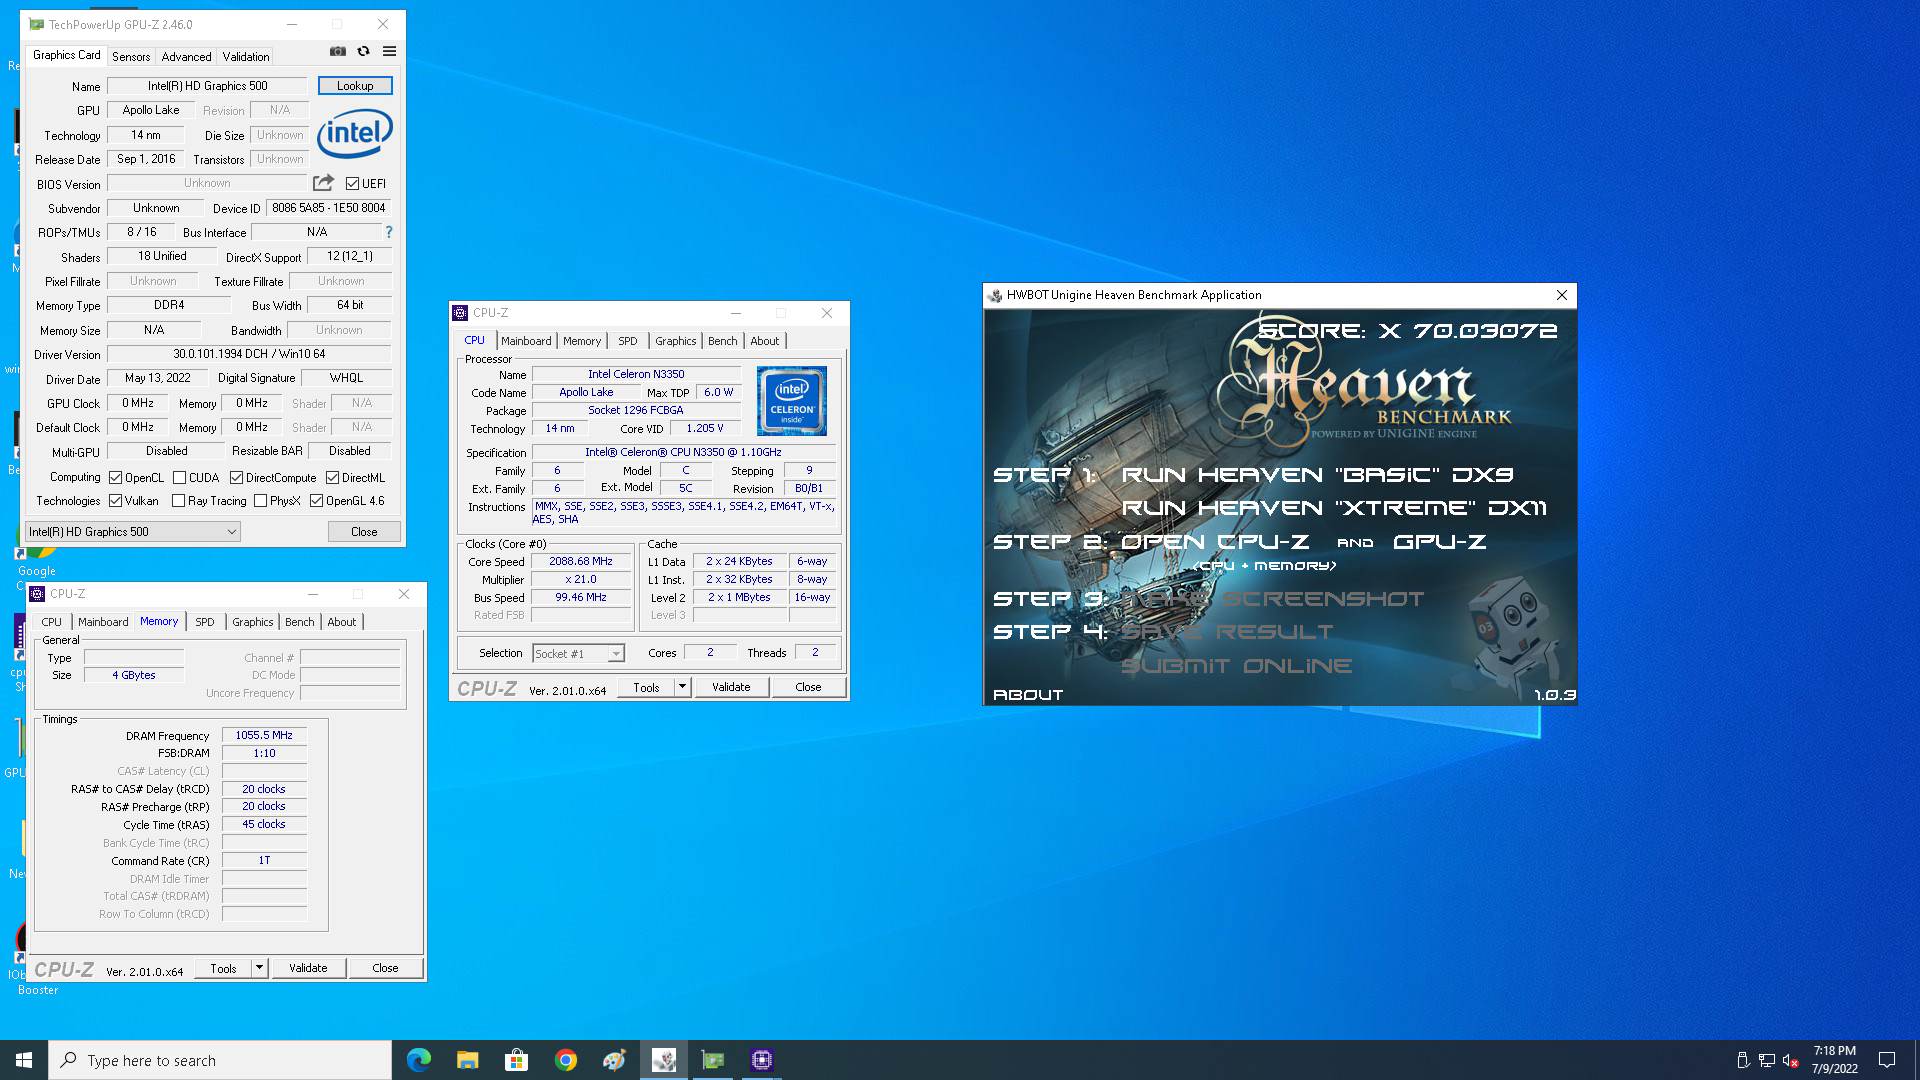Open the GPU-Z hamburger menu
Screen dimensions: 1920x1080
[x=390, y=52]
